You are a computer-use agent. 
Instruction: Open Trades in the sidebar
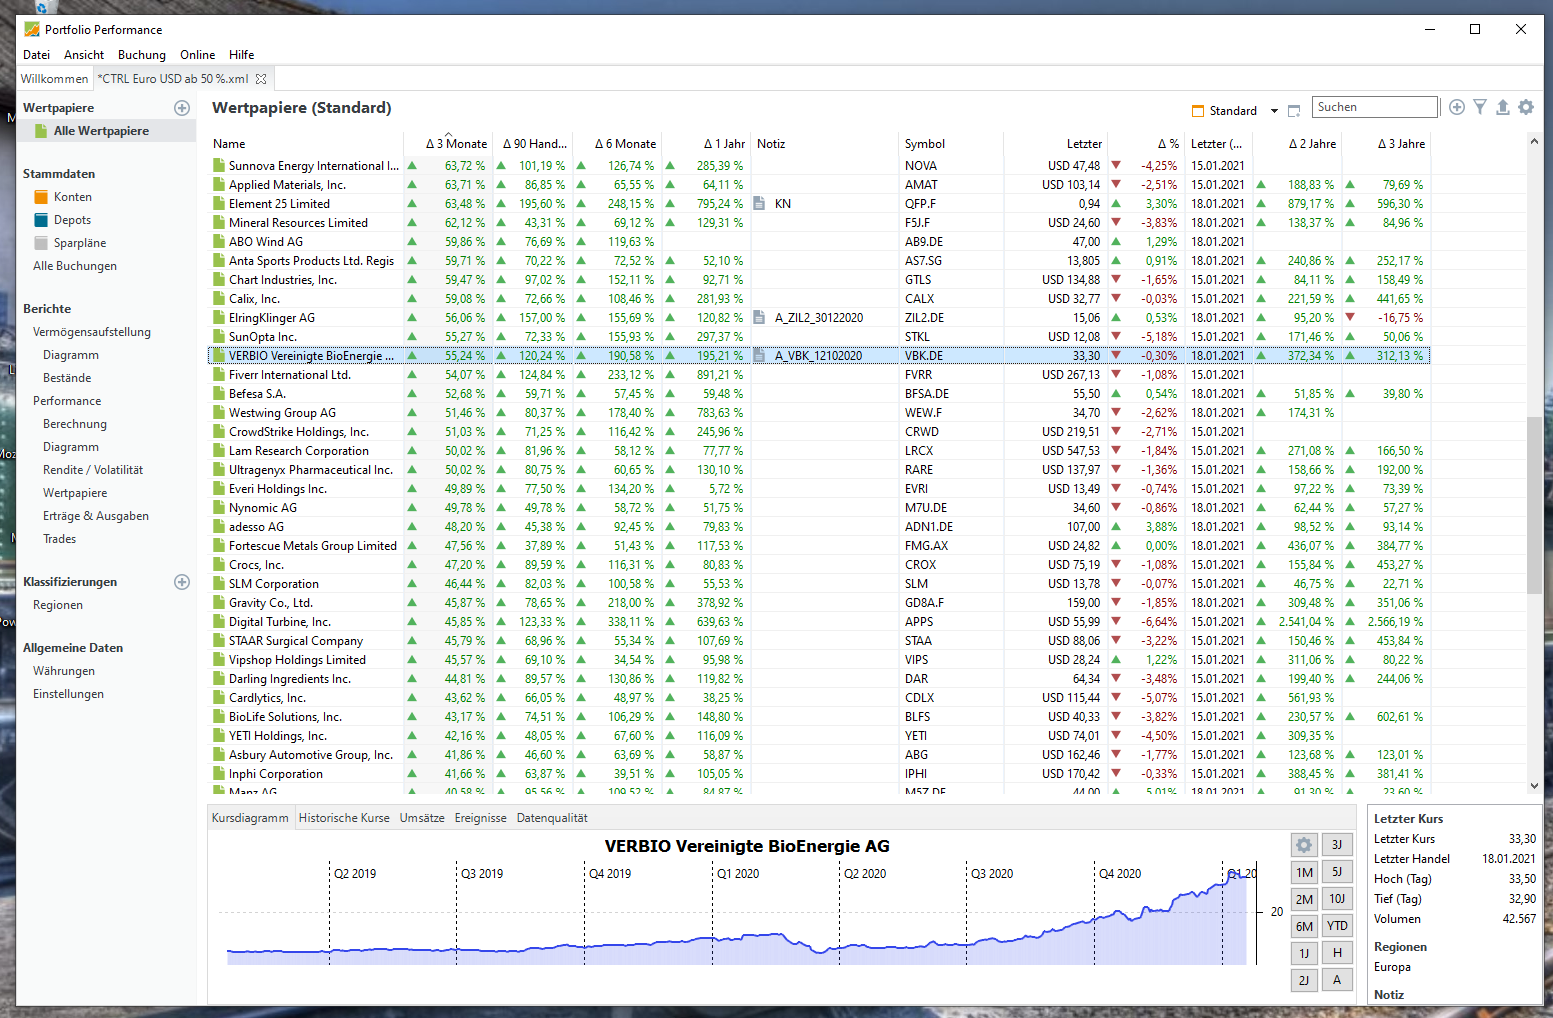pos(59,539)
